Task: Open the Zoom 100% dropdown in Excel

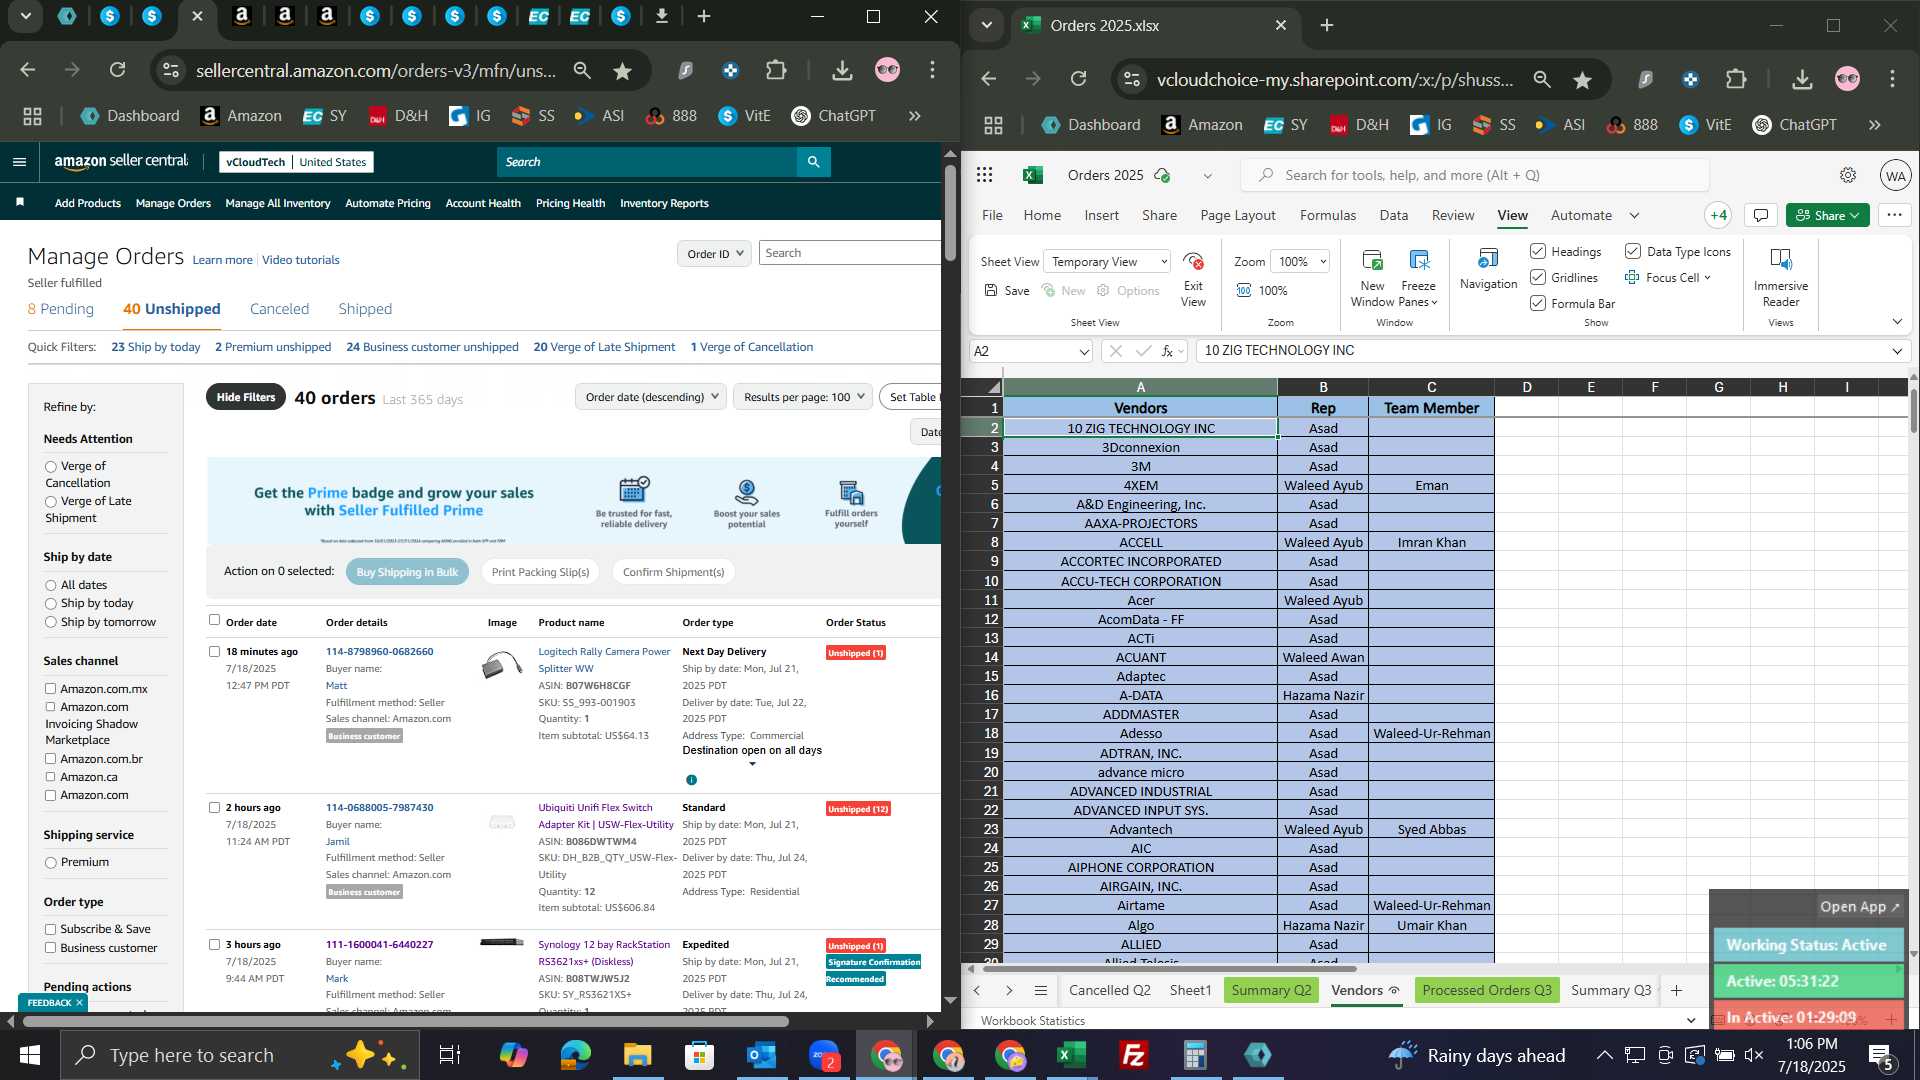Action: pos(1299,262)
